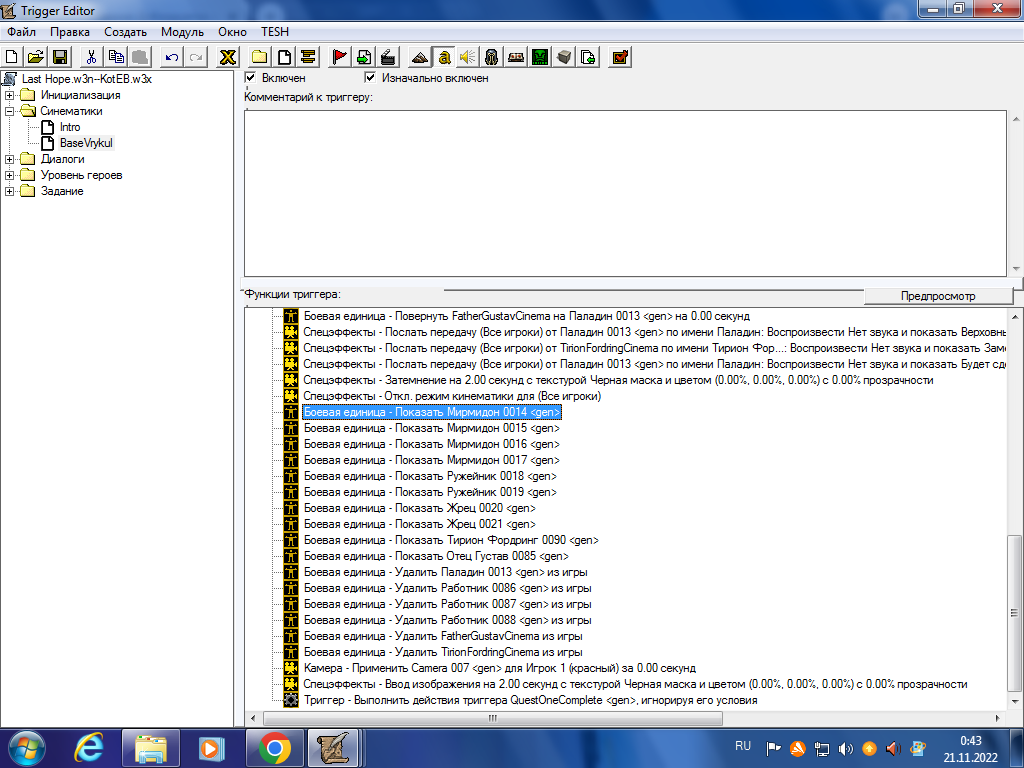Image resolution: width=1024 pixels, height=768 pixels.
Task: Collapse the Синематики folder
Action: click(9, 111)
